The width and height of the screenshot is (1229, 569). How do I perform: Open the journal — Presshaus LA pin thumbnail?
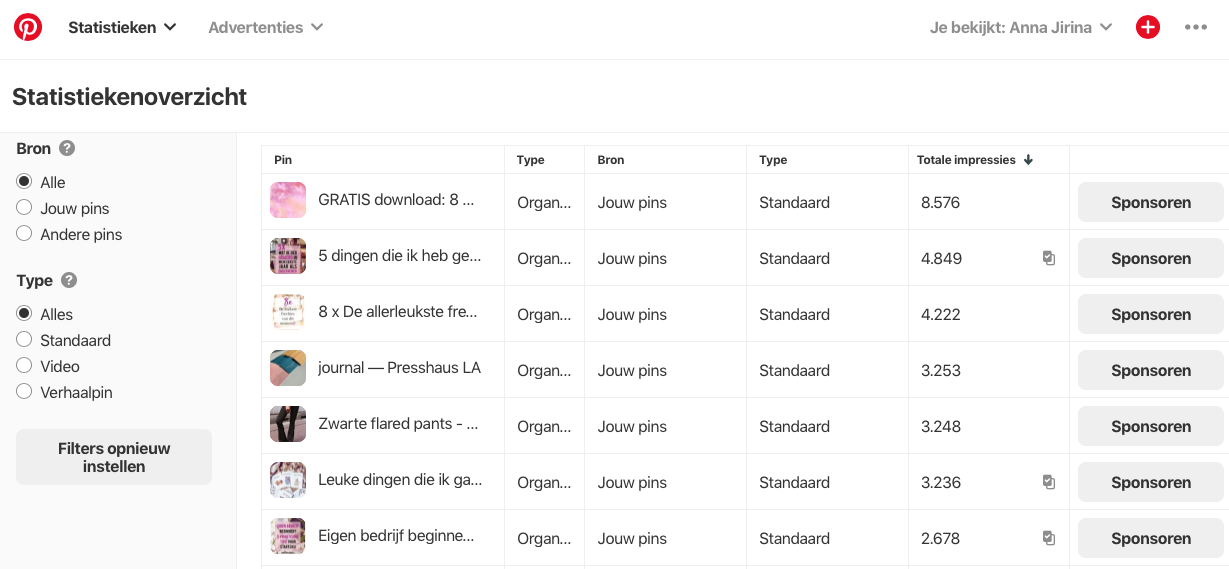(x=288, y=368)
